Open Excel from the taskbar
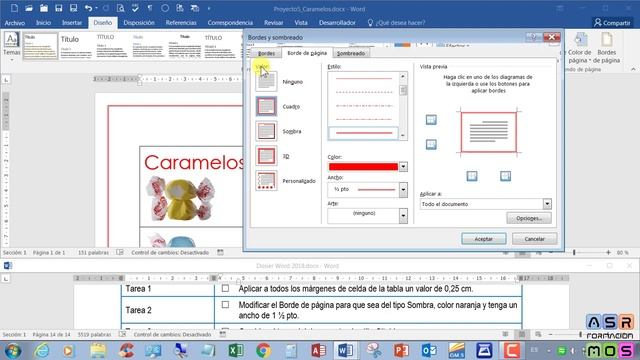The width and height of the screenshot is (640, 360). 236,350
